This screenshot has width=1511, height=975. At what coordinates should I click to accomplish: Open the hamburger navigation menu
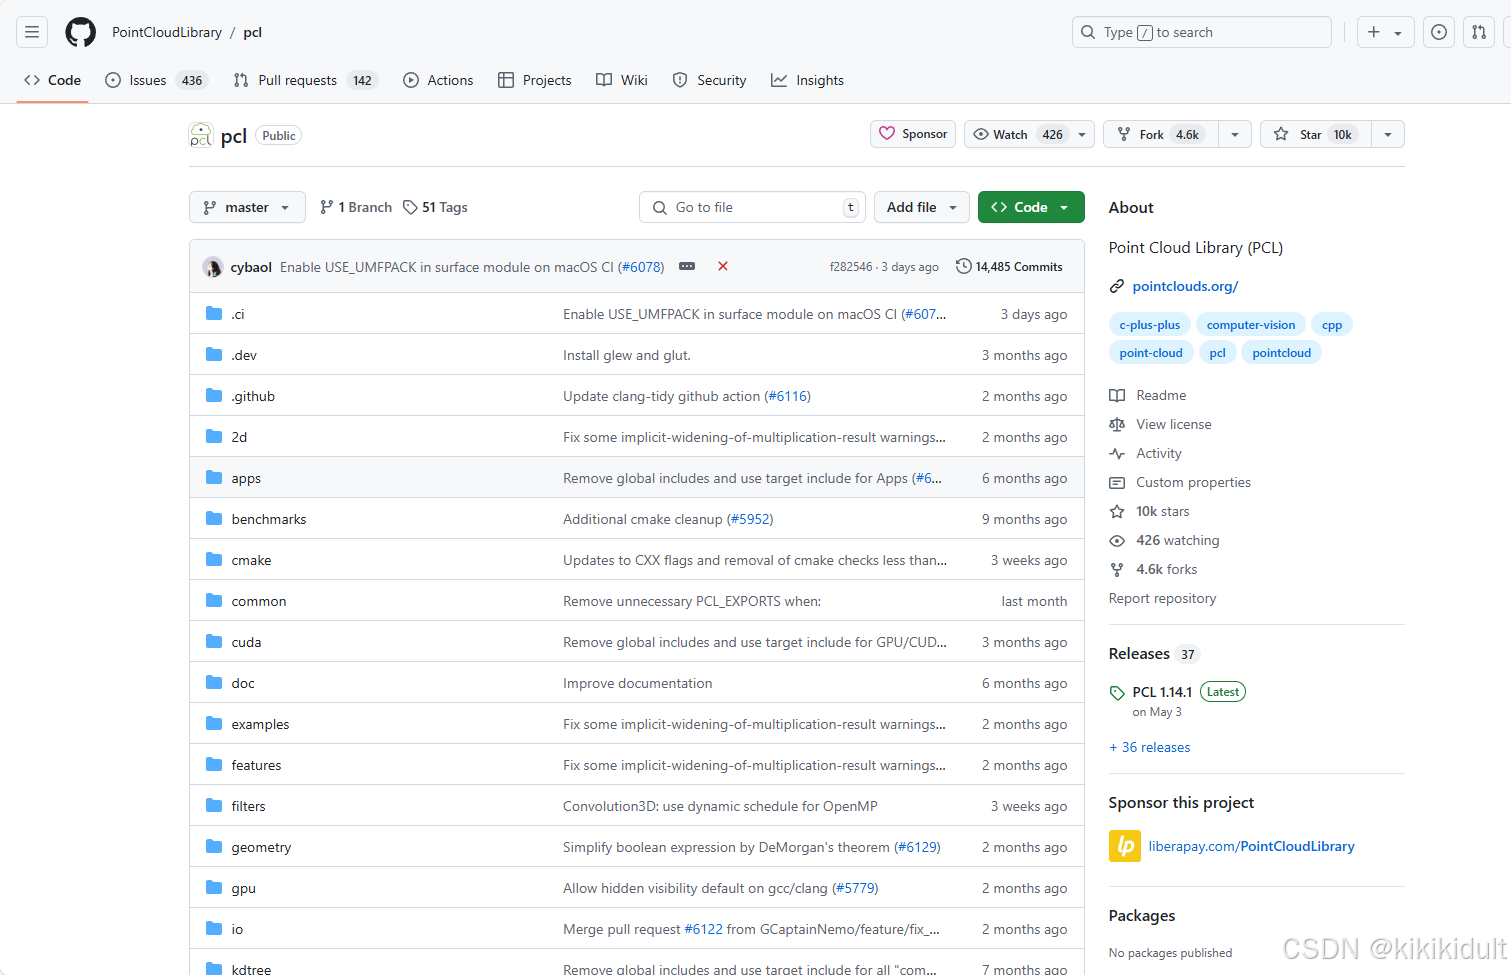click(32, 32)
